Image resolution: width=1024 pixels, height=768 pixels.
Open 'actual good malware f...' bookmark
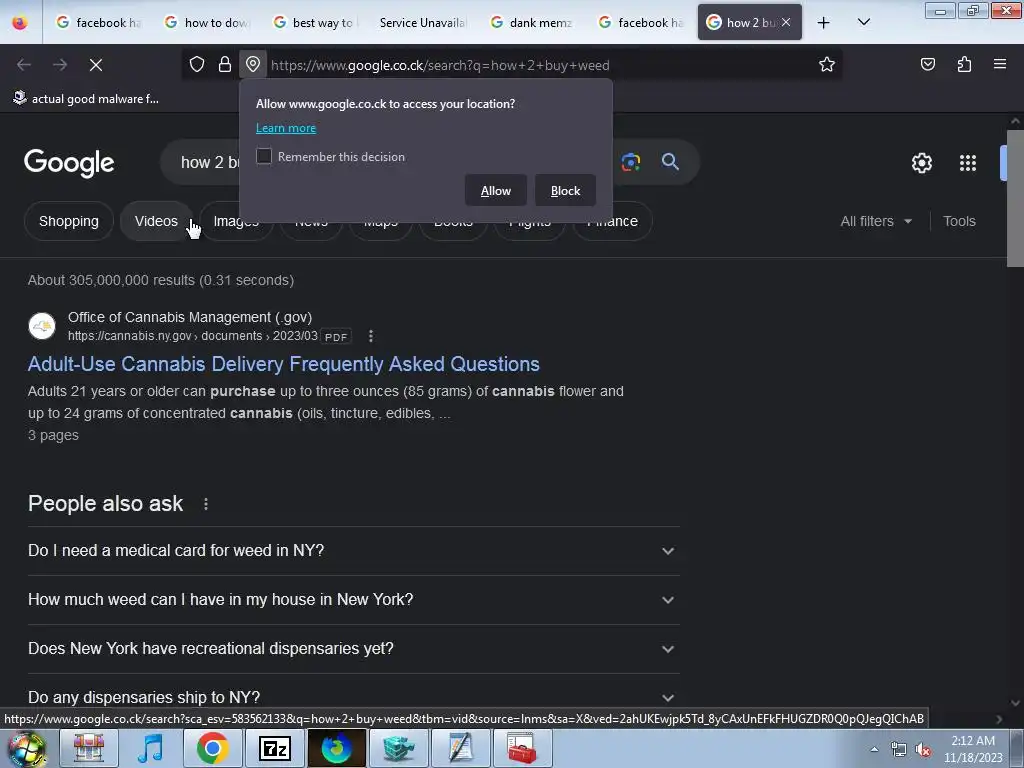click(86, 99)
